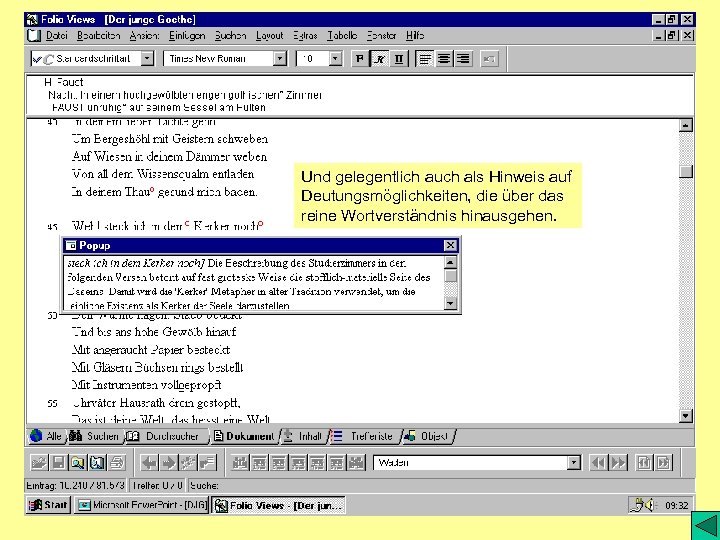The image size is (720, 540).
Task: Click the document scrollbar down arrow
Action: coord(686,416)
